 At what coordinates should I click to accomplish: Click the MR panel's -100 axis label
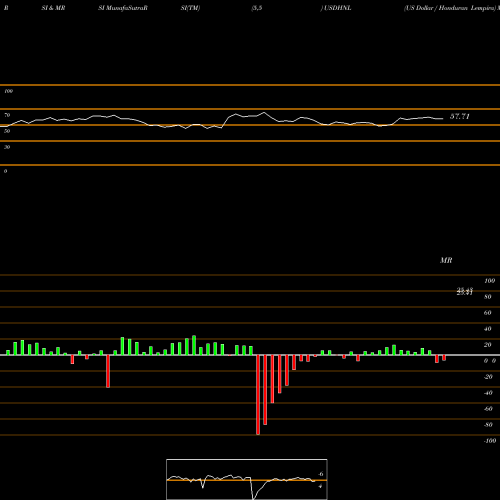point(490,441)
